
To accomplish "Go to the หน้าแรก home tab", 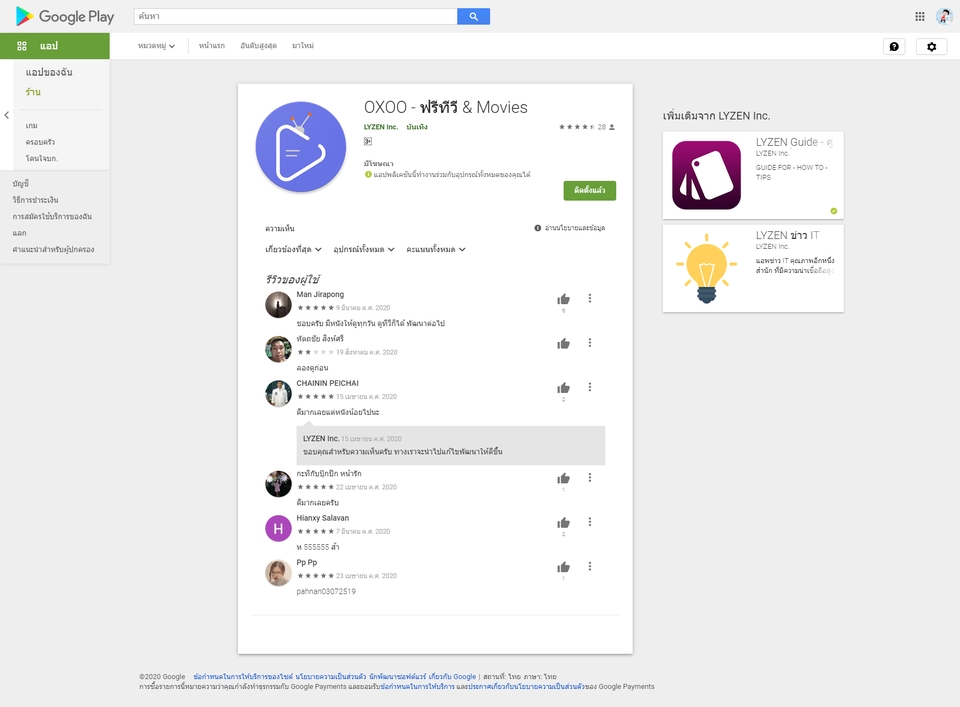I will tap(212, 46).
